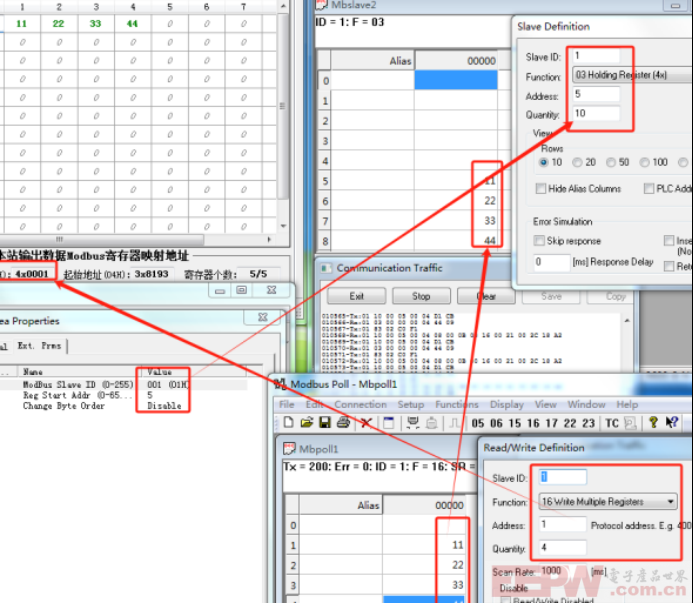Open the Window menu
Screen dimensions: 693x603
[586, 404]
